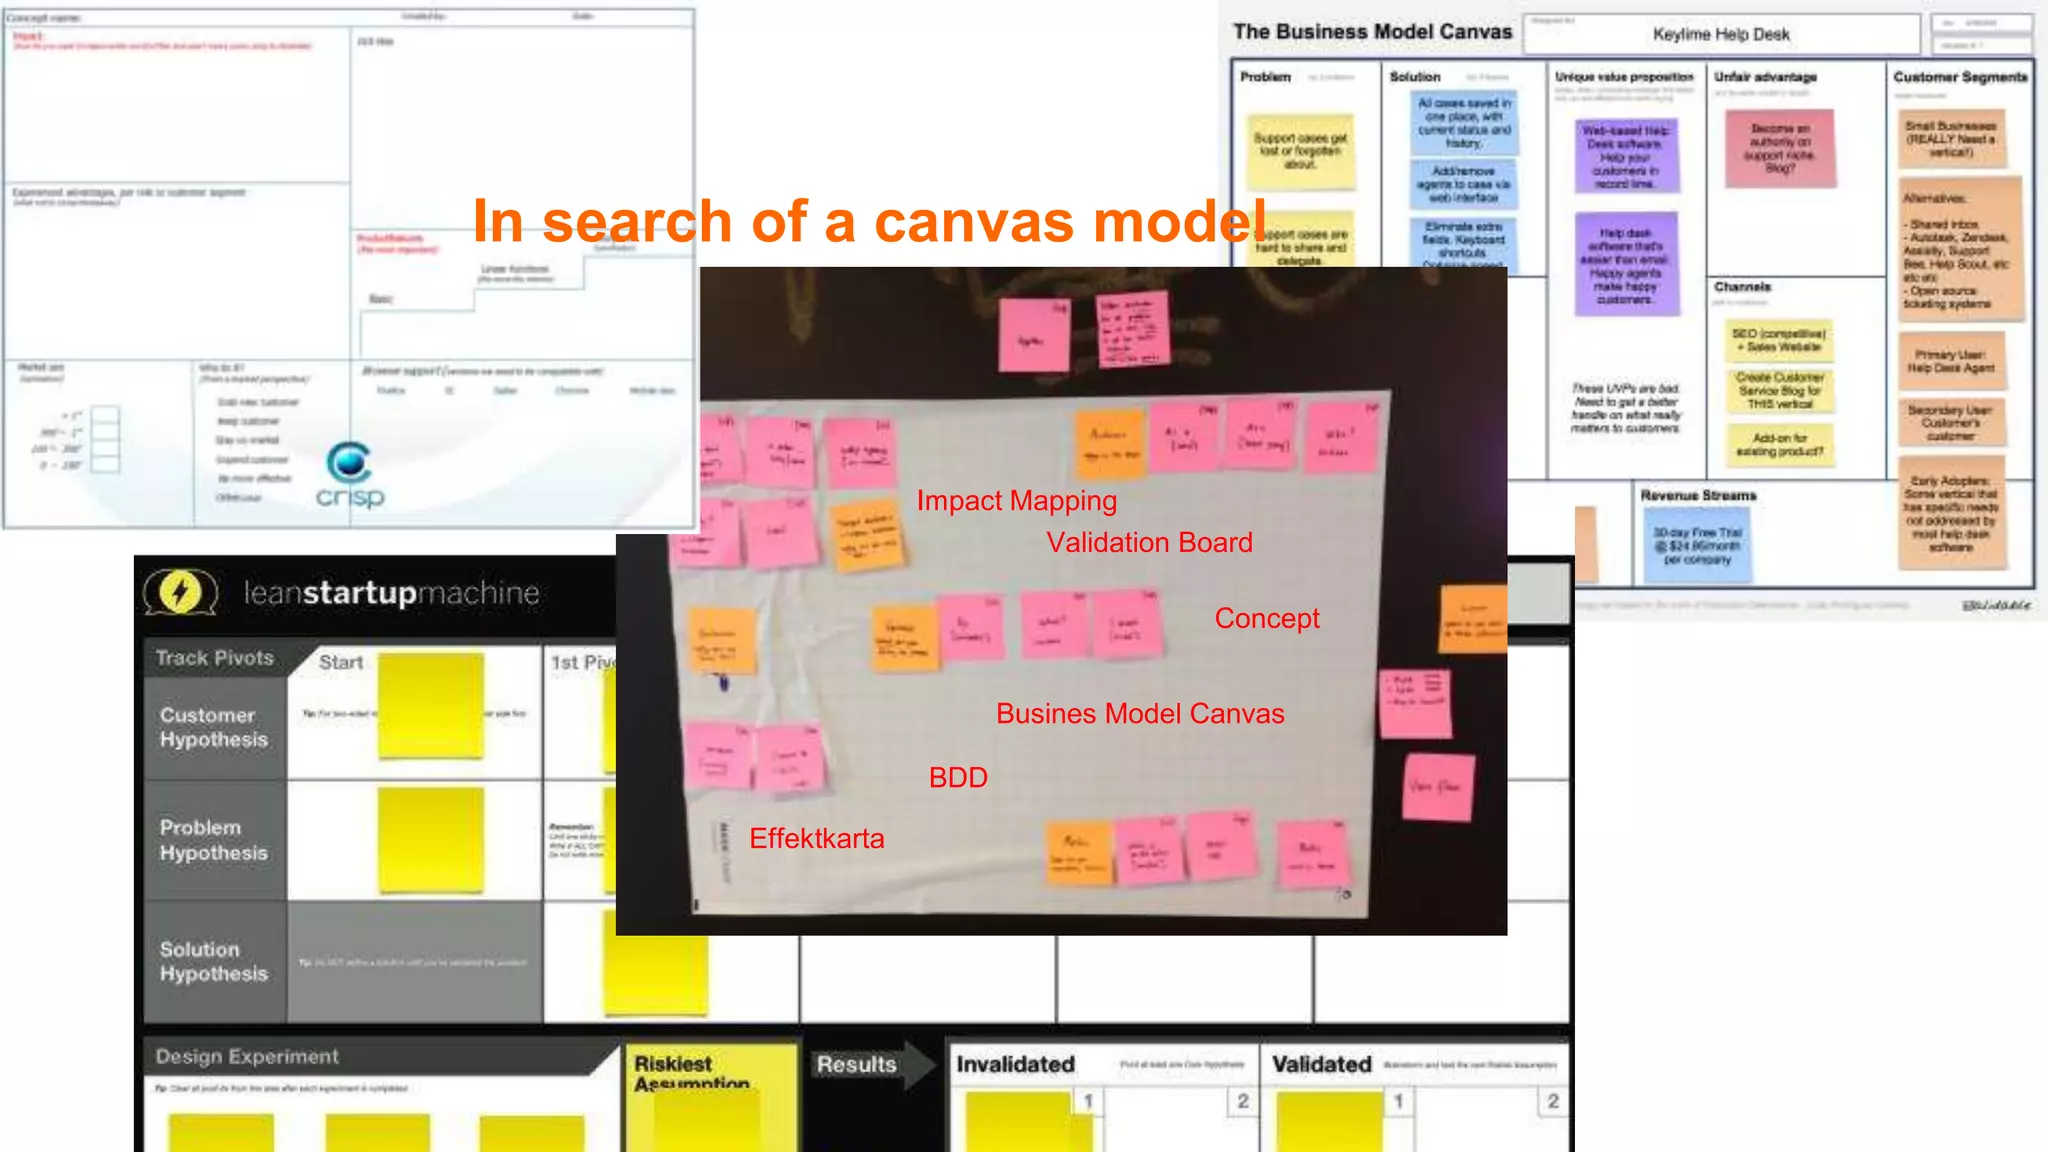Select the "Add-on for existing product?" note

(1780, 445)
